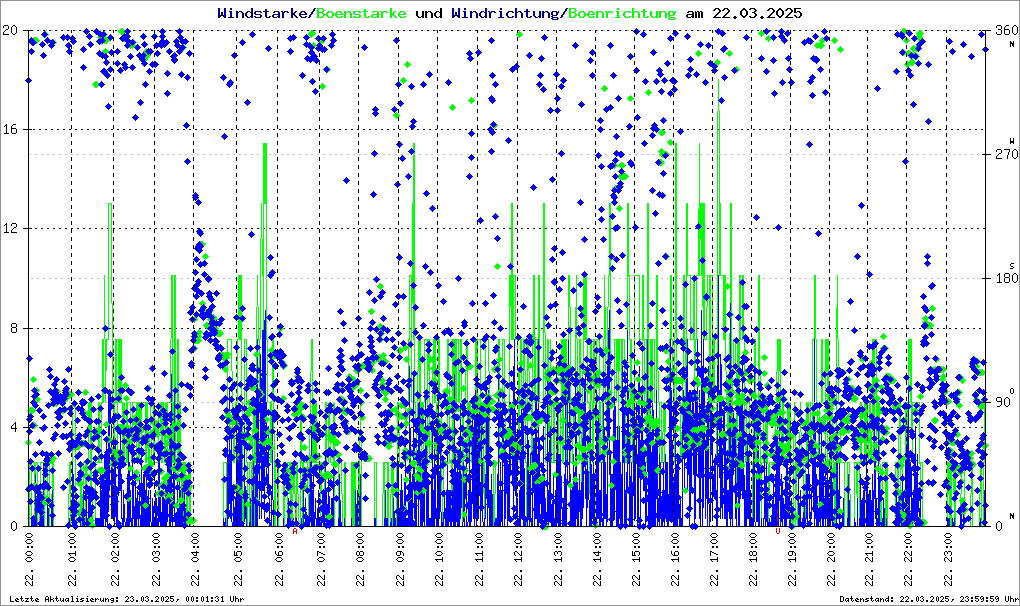Click the compass letter 'S' above 180

click(x=1012, y=266)
